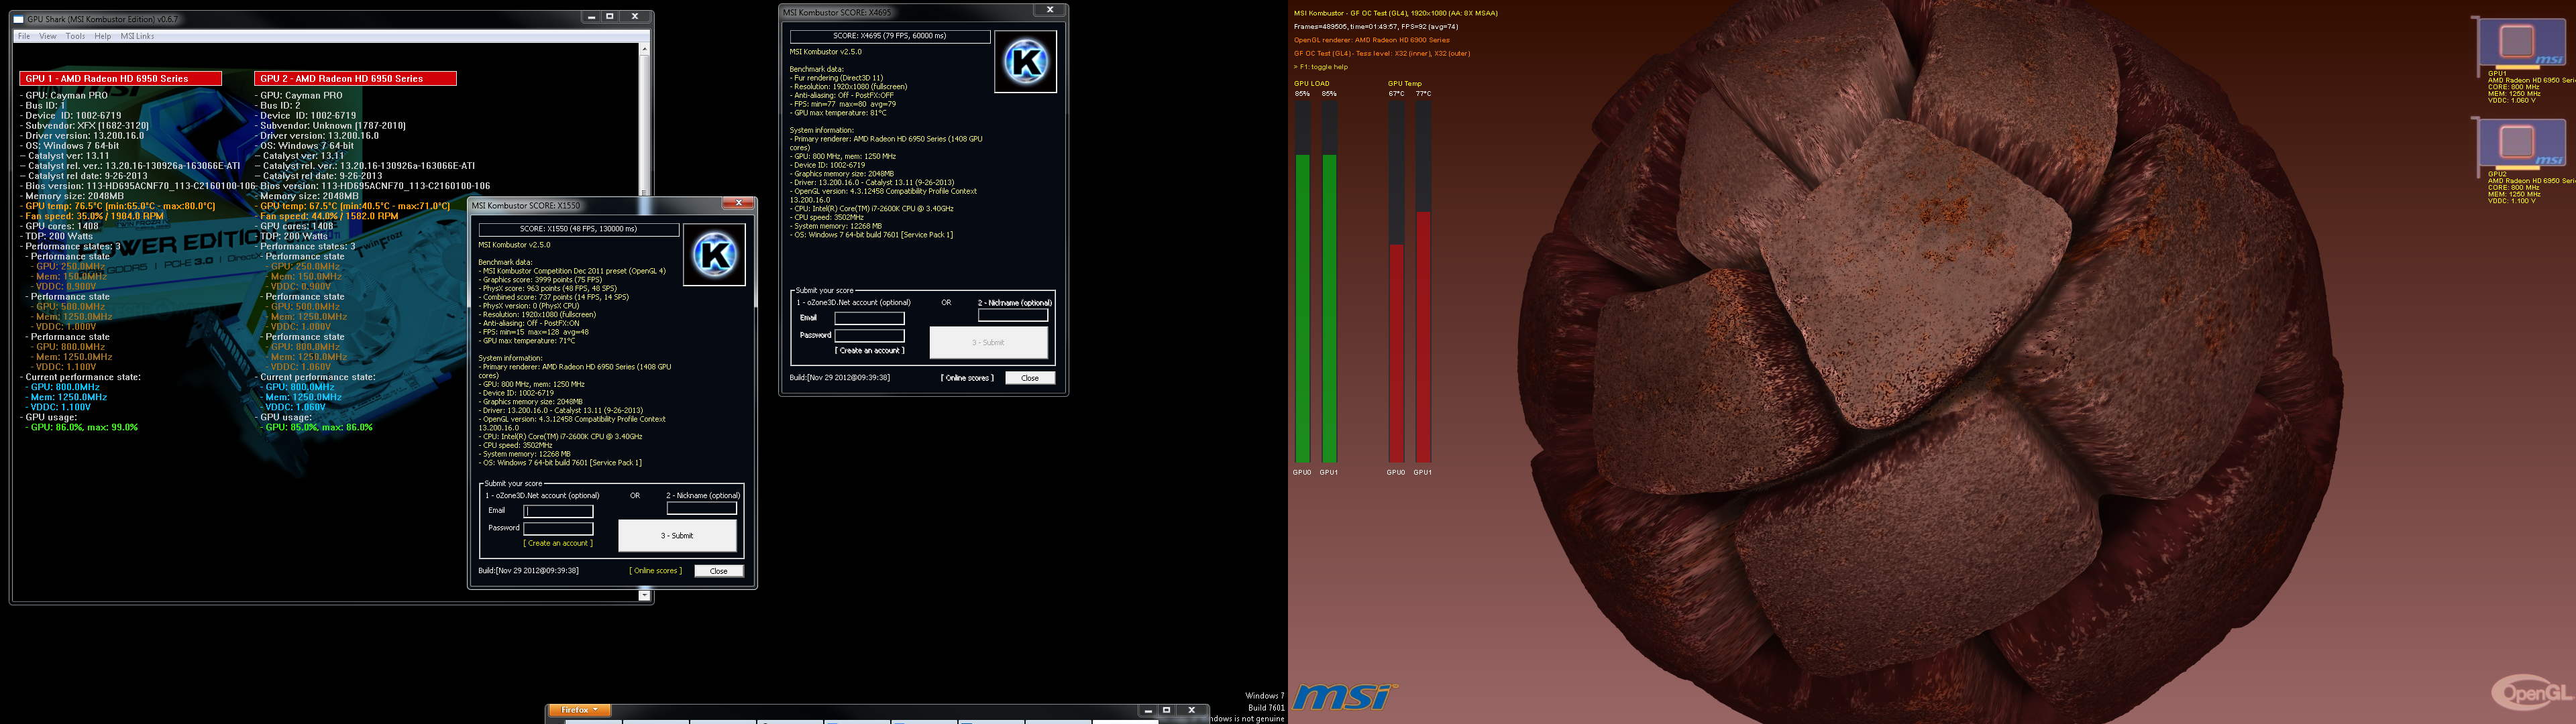
Task: Click Password field in X4695 score window
Action: pyautogui.click(x=870, y=335)
